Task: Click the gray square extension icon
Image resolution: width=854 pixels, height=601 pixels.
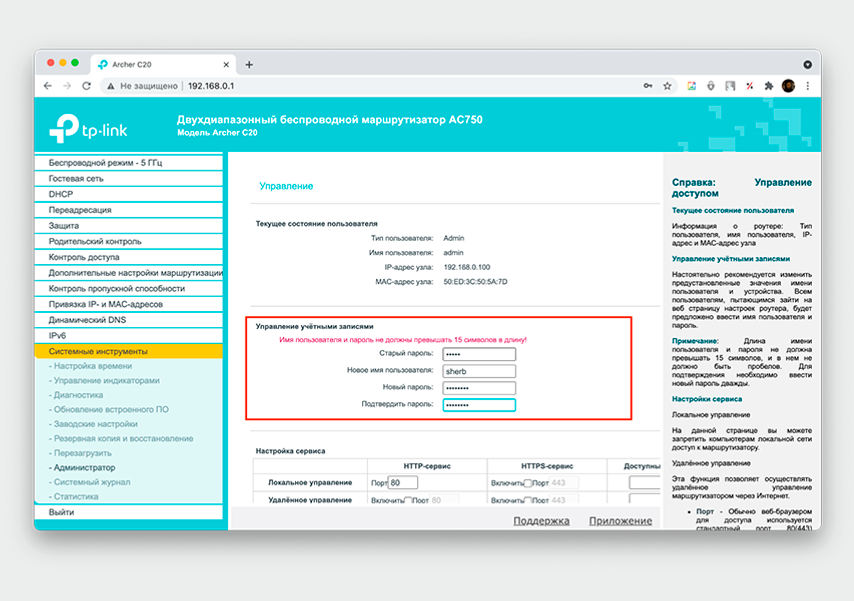Action: click(730, 86)
